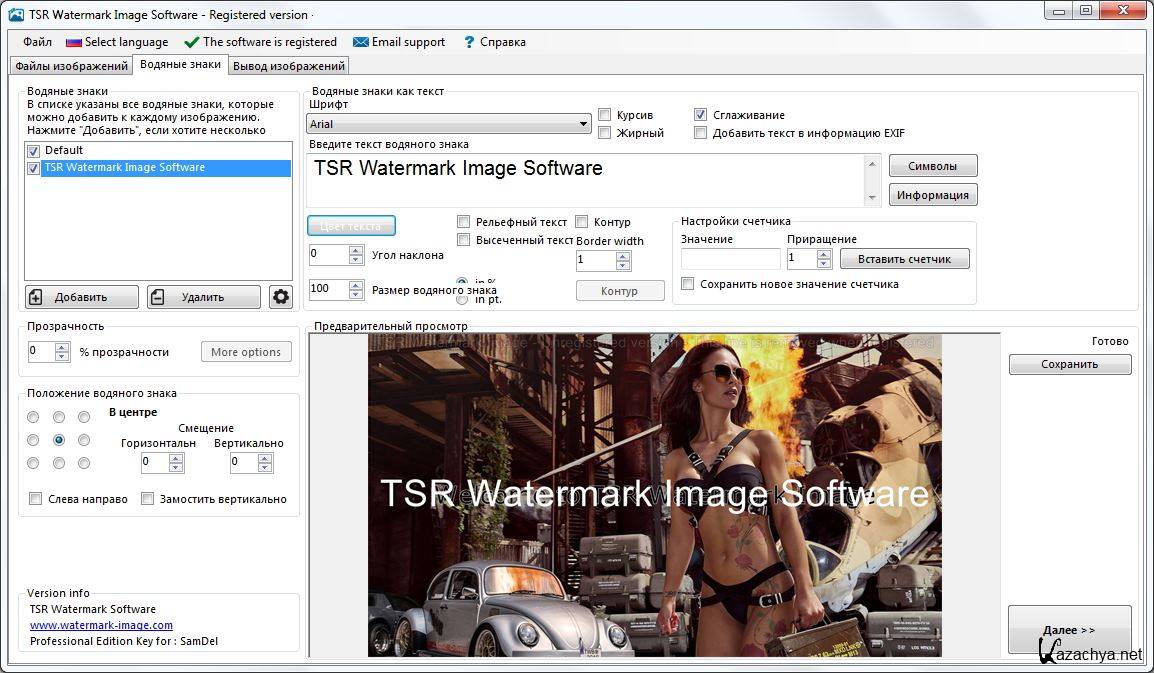Increase the % прозрачности spinner value
Screen dimensions: 1154x673
pyautogui.click(x=62, y=347)
